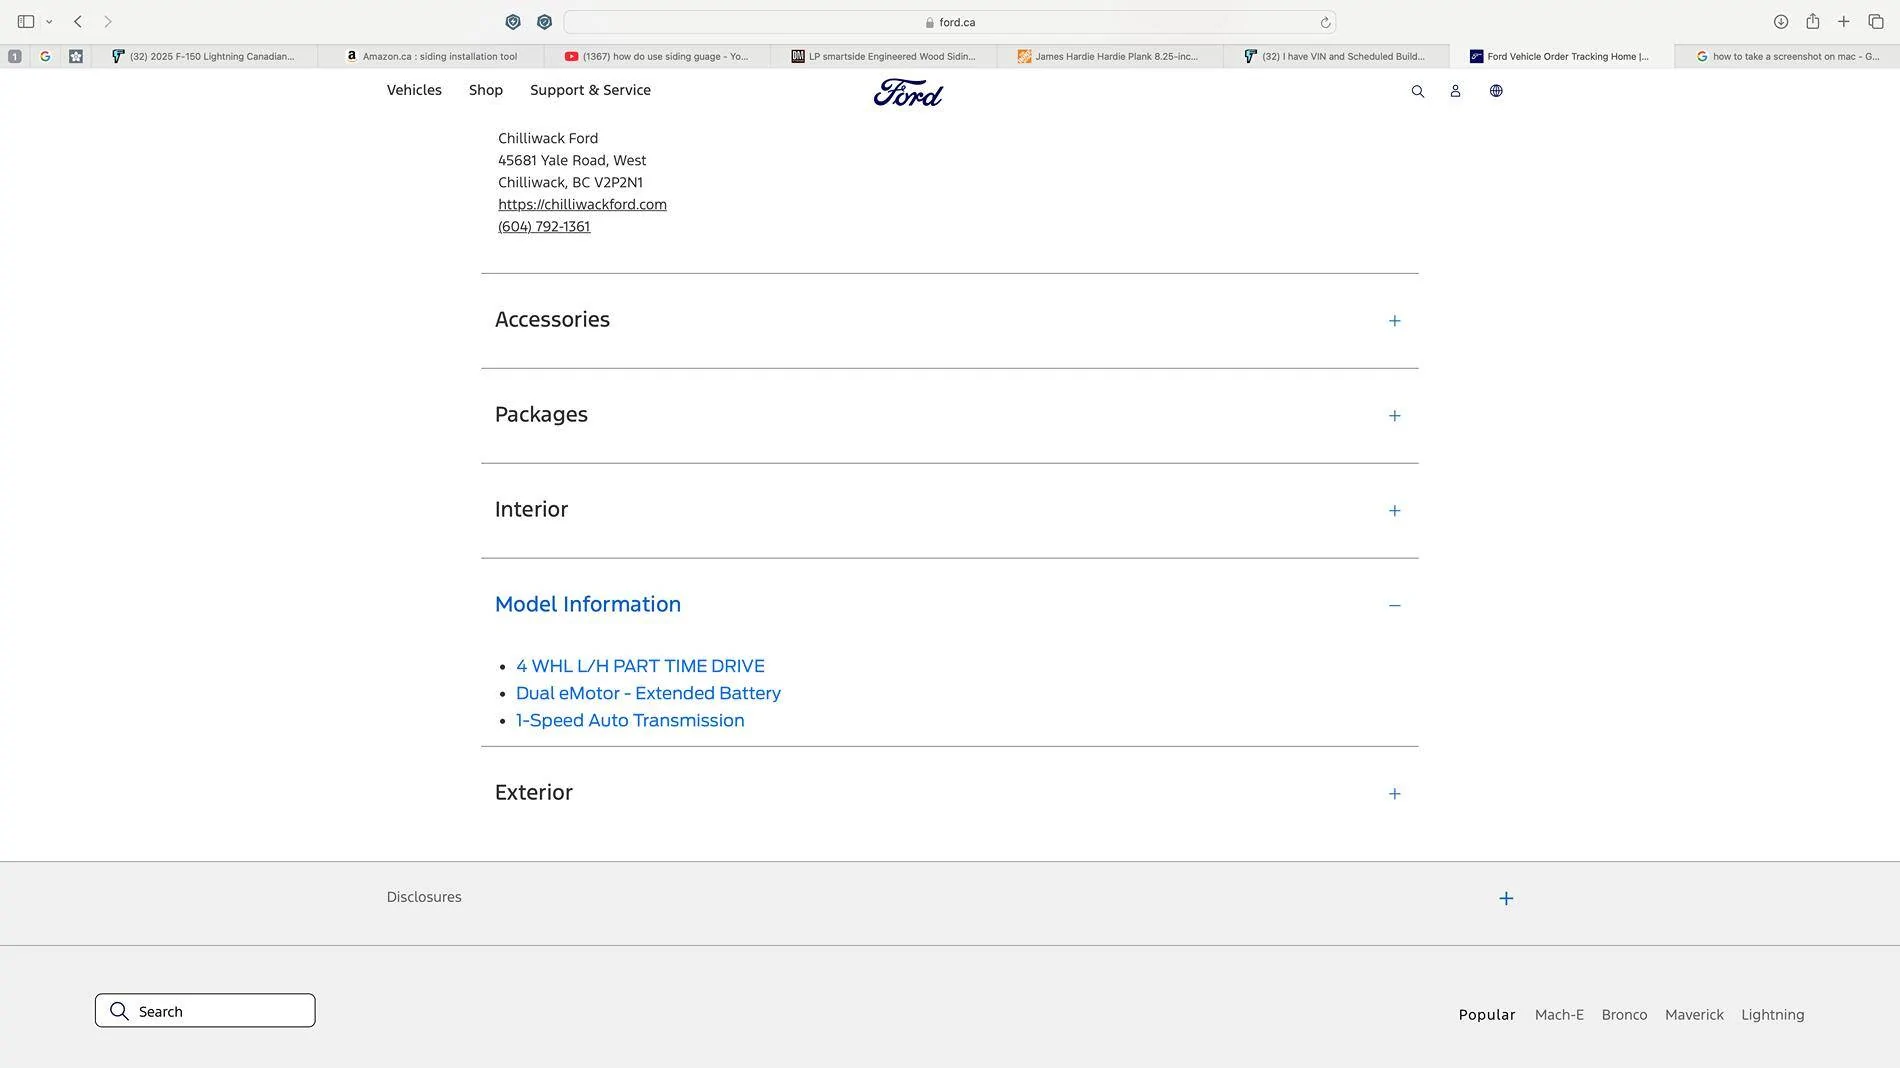Switch to LP smartside Engineered Wood tab
This screenshot has width=1900, height=1068.
coord(883,56)
